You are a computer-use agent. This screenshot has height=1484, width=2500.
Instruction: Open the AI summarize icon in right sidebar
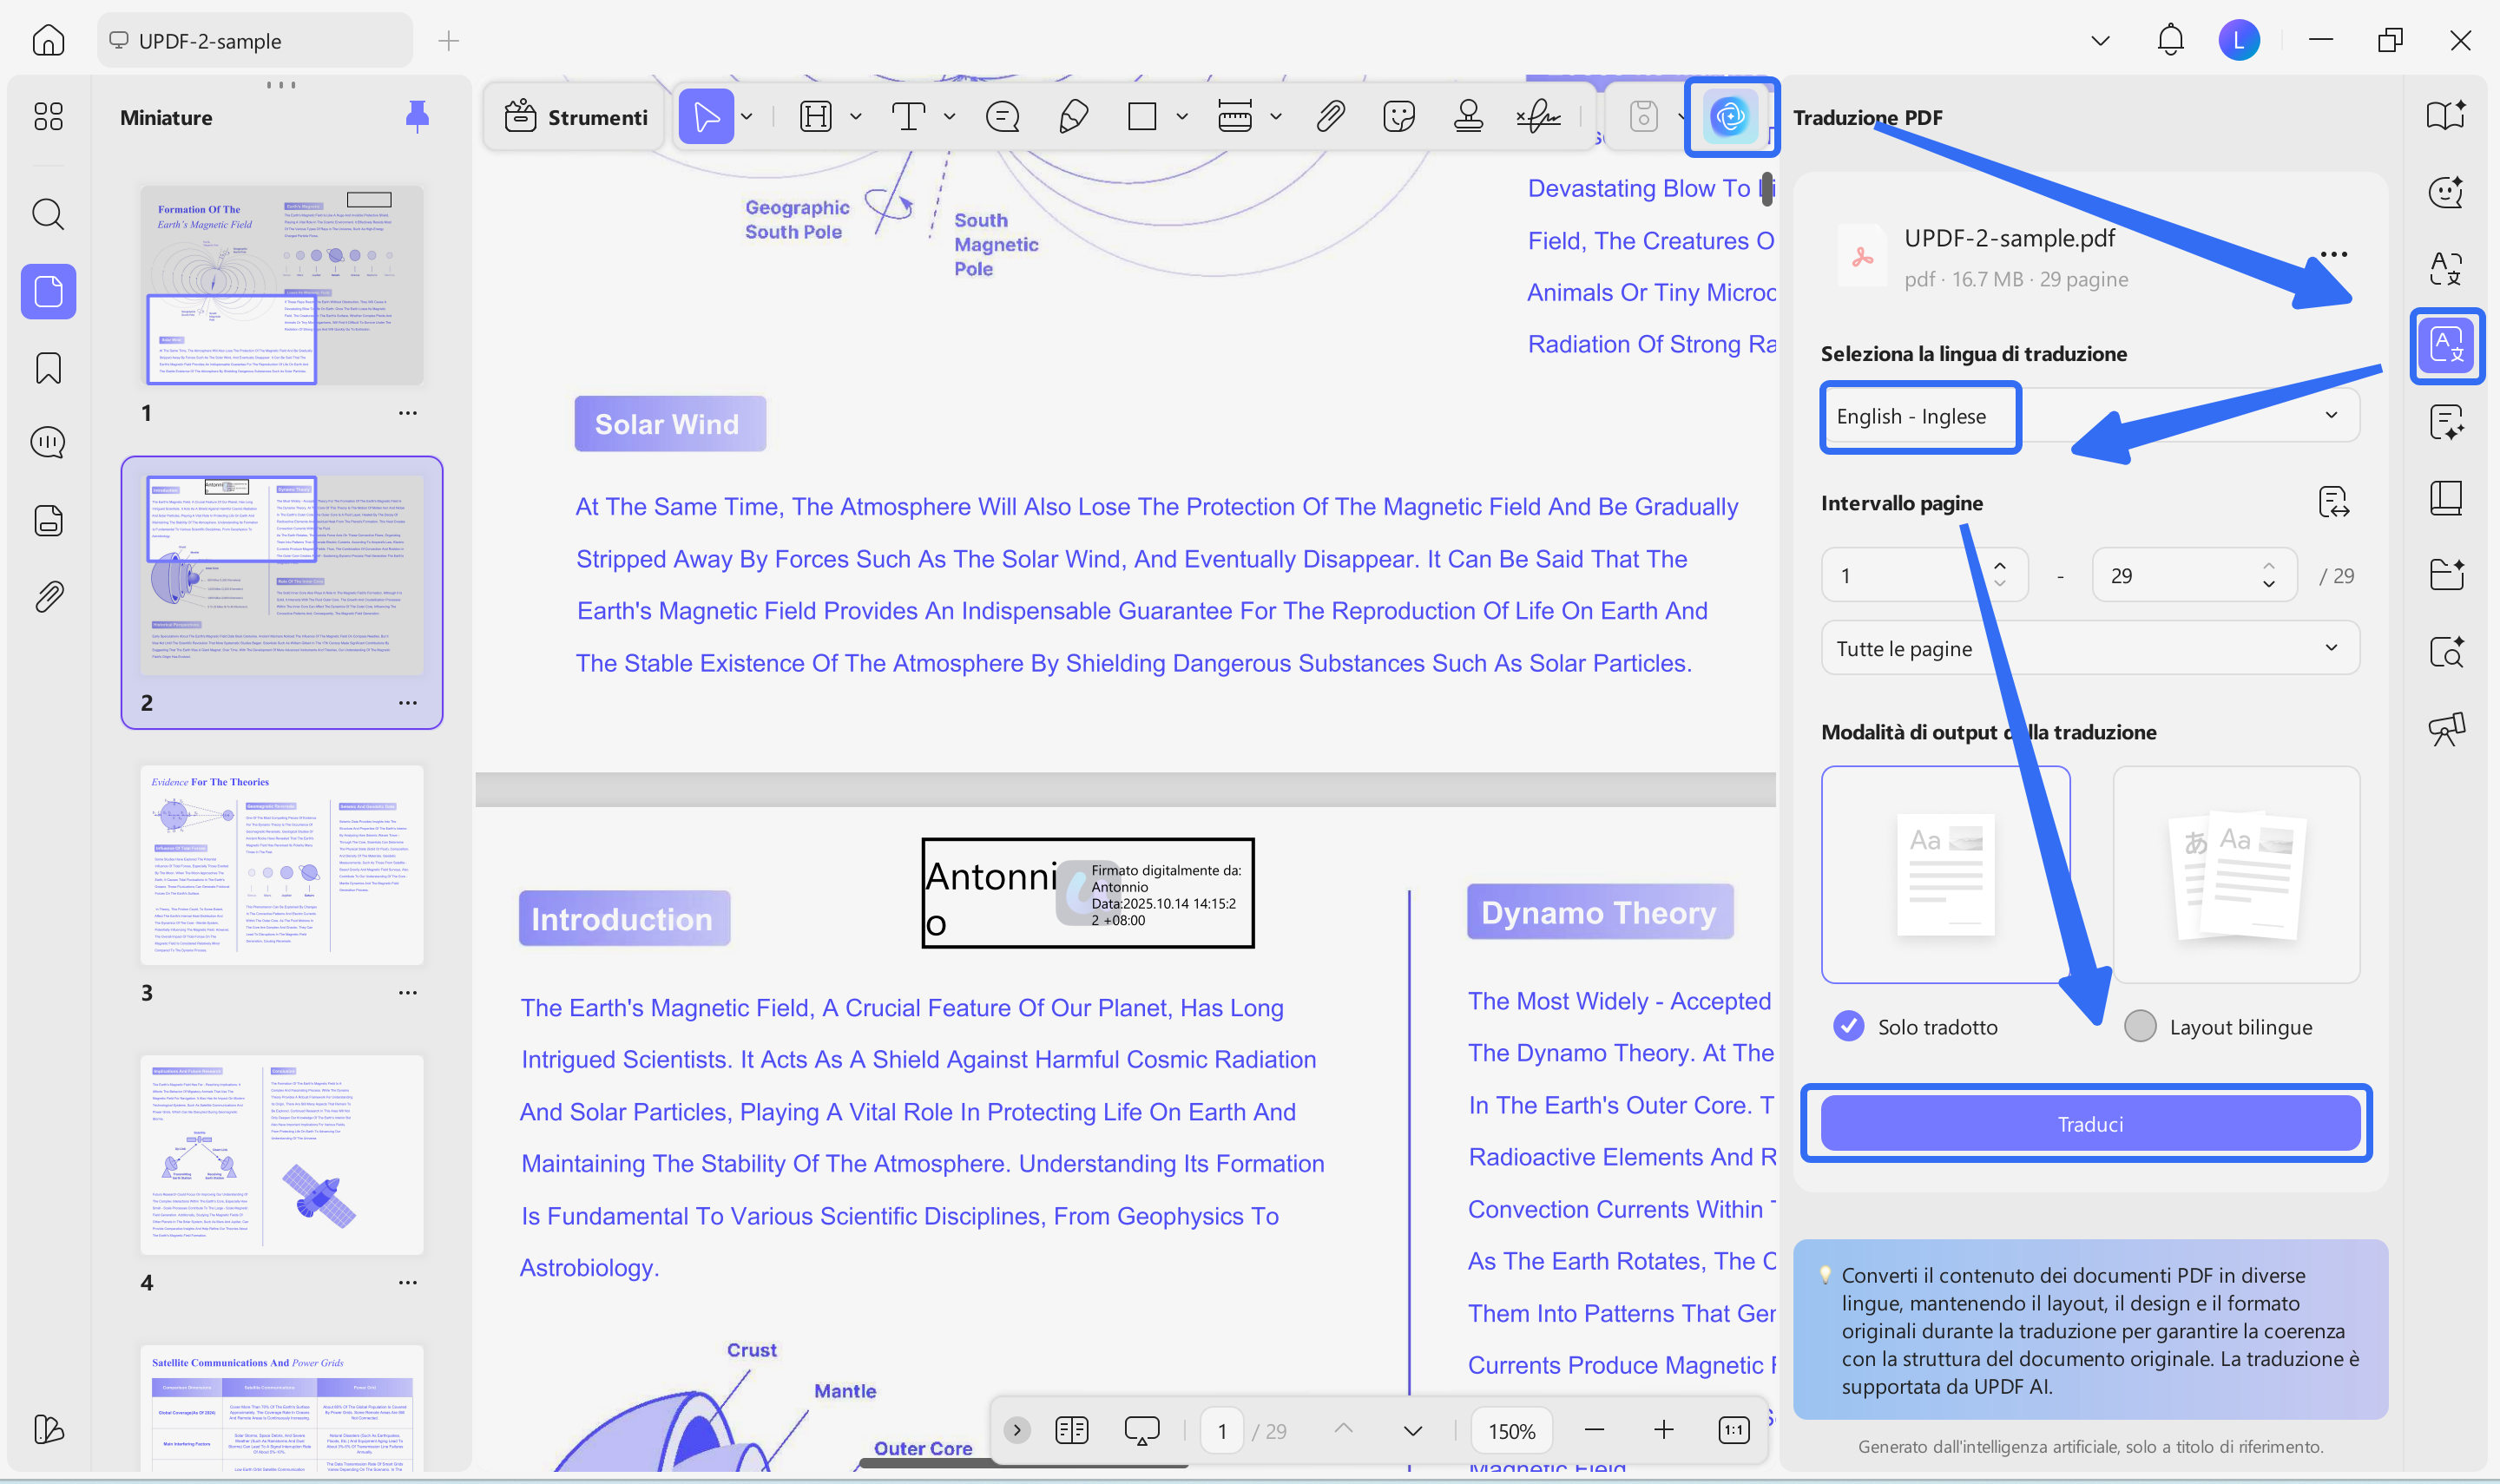[2446, 422]
